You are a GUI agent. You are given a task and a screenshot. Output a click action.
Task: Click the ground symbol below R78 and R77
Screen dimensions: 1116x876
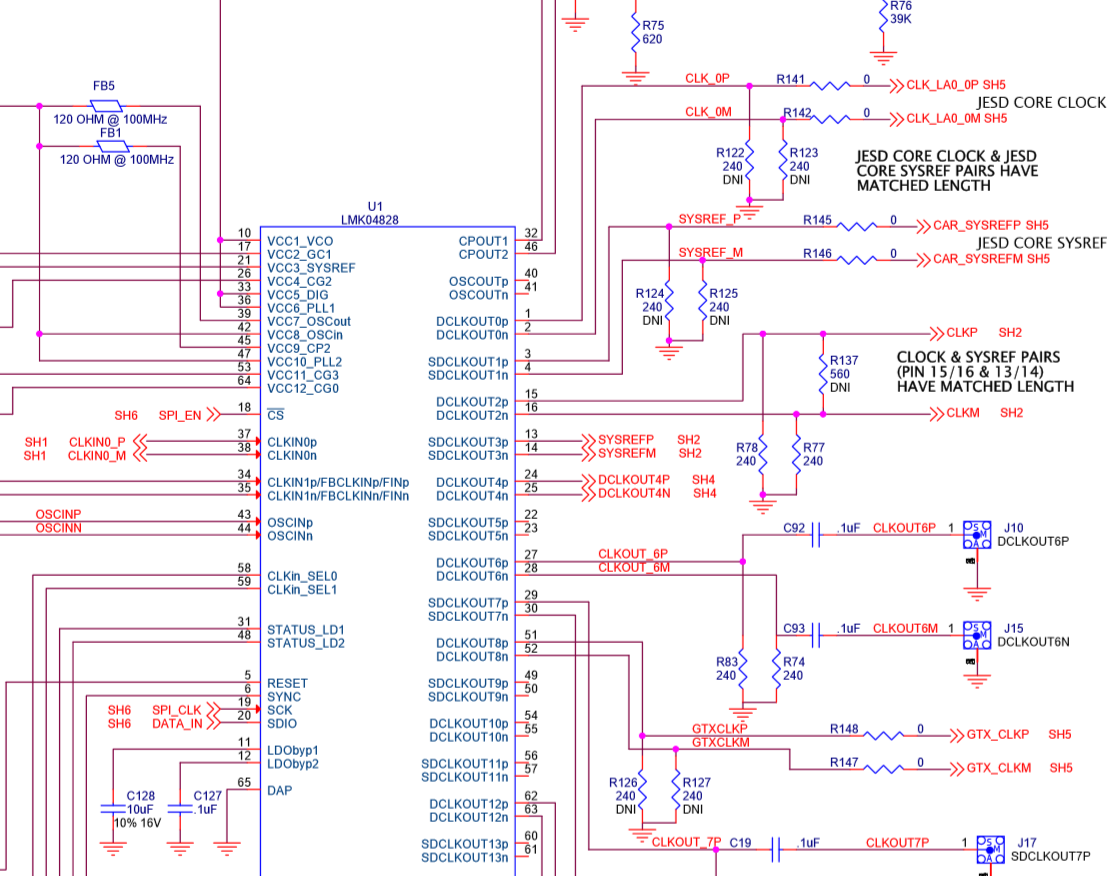click(x=762, y=507)
